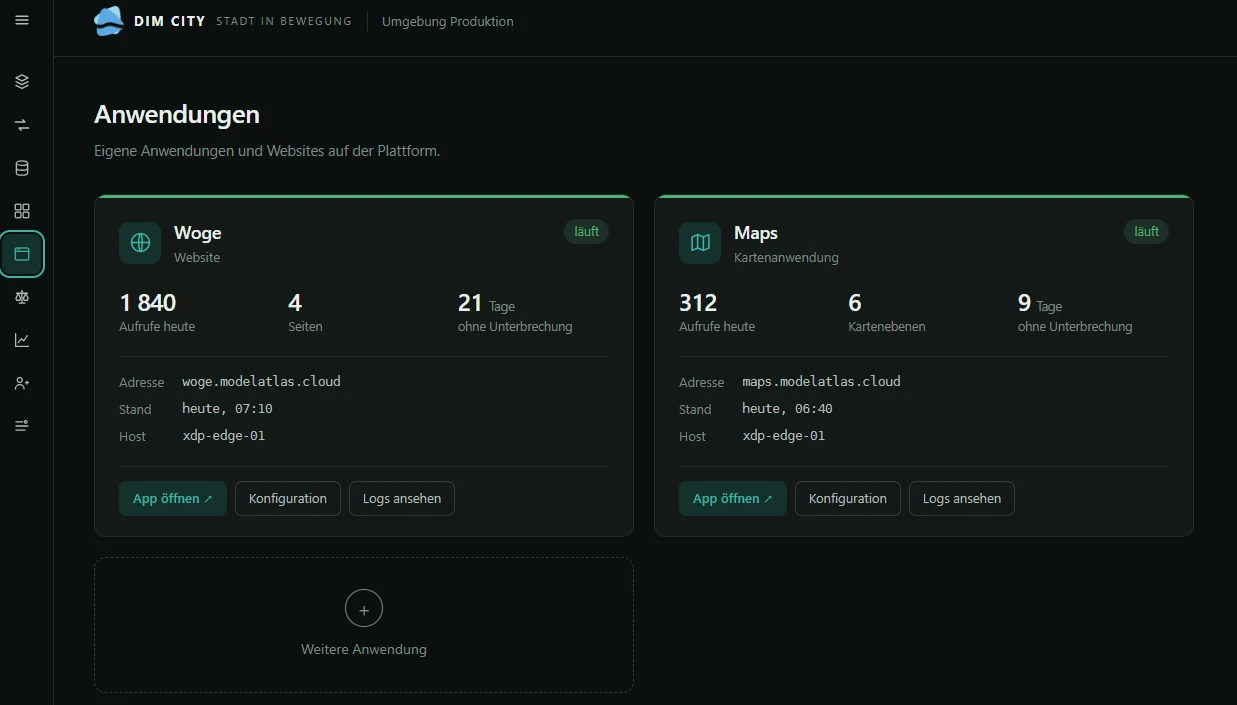Click the DIM CITY title text
This screenshot has height=705, width=1237.
tap(170, 21)
